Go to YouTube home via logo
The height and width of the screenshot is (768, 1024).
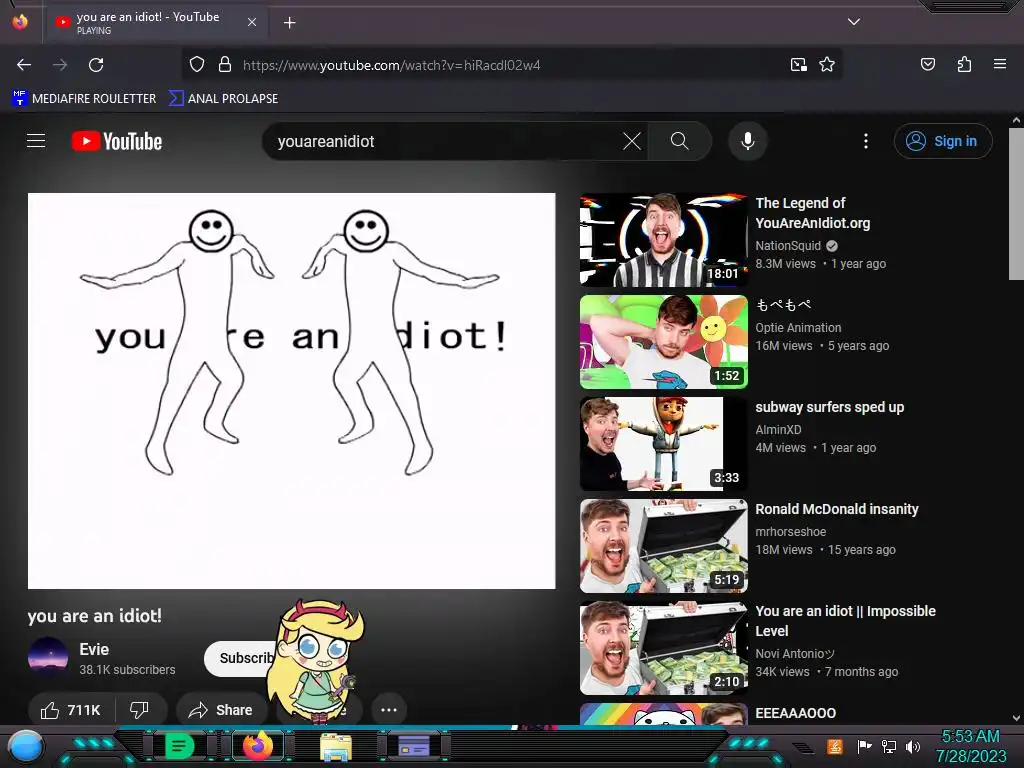[x=117, y=141]
